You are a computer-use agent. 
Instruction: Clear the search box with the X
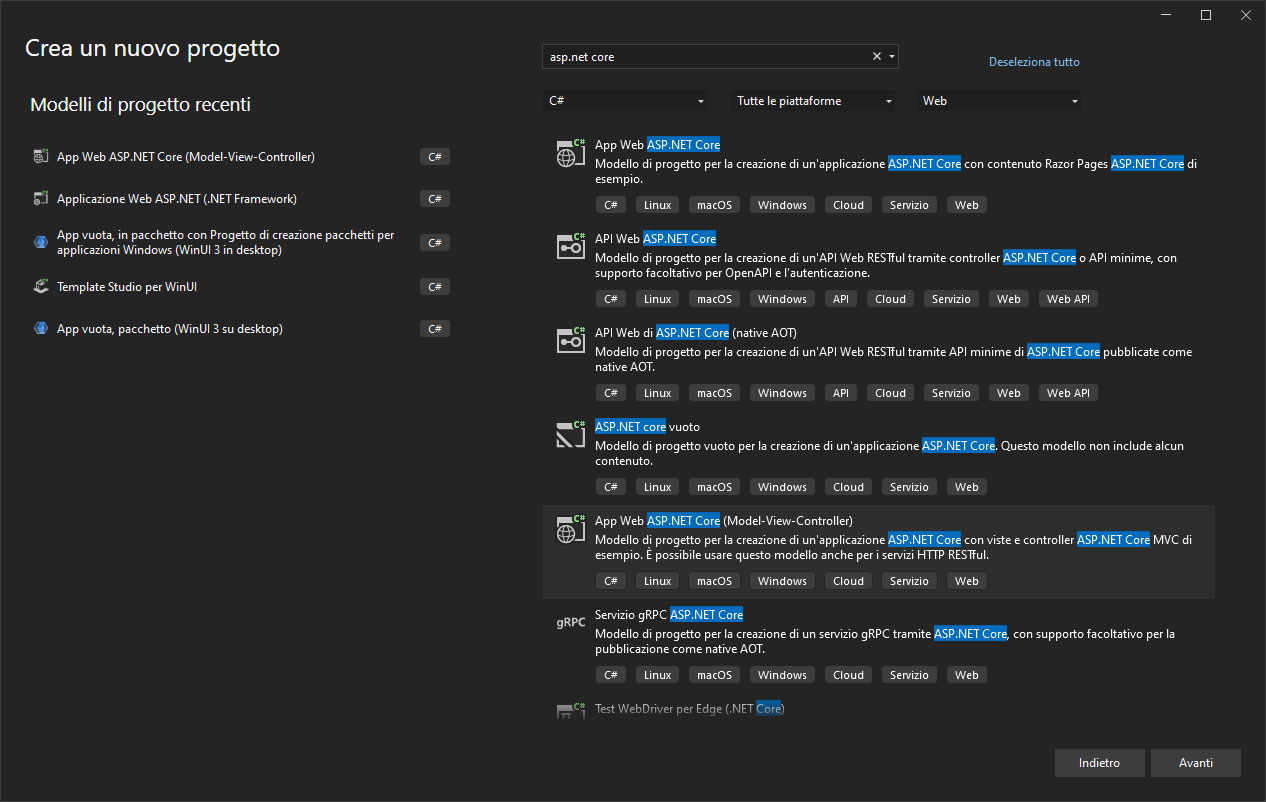[877, 57]
